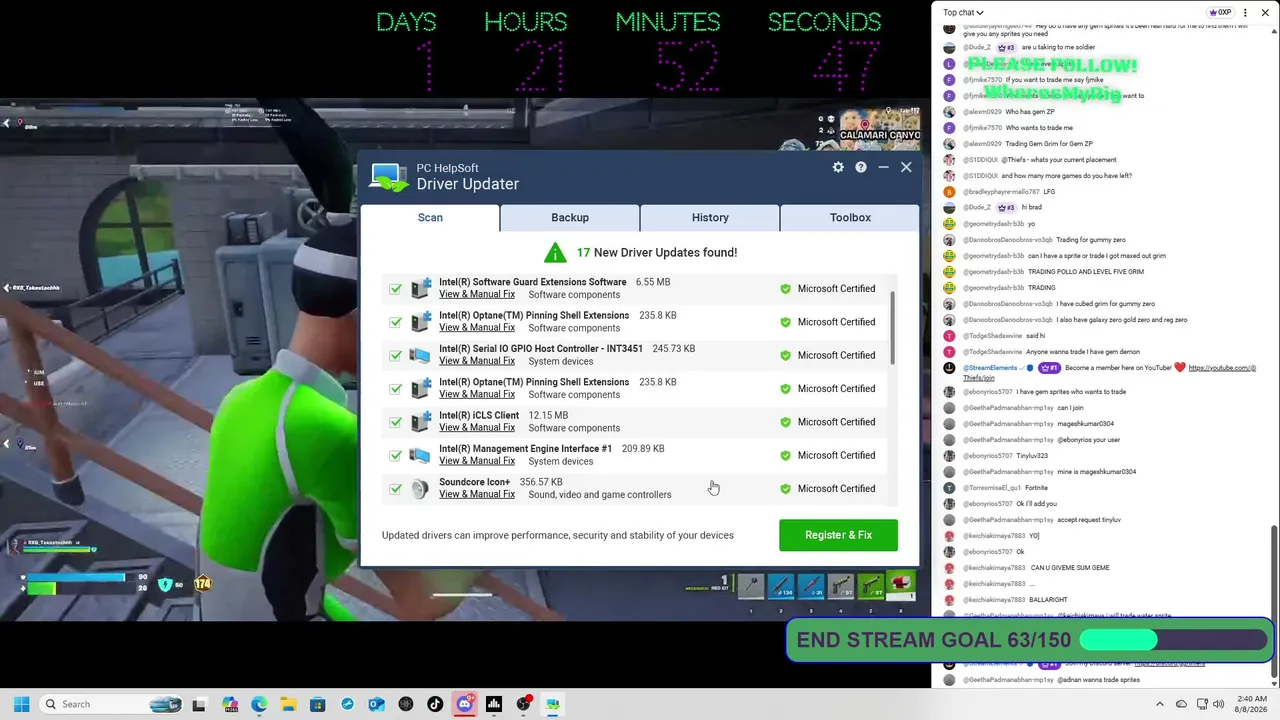Viewport: 1280px width, 720px height.
Task: Click the Soundcore Icon+ certified shield icon
Action: [785, 489]
